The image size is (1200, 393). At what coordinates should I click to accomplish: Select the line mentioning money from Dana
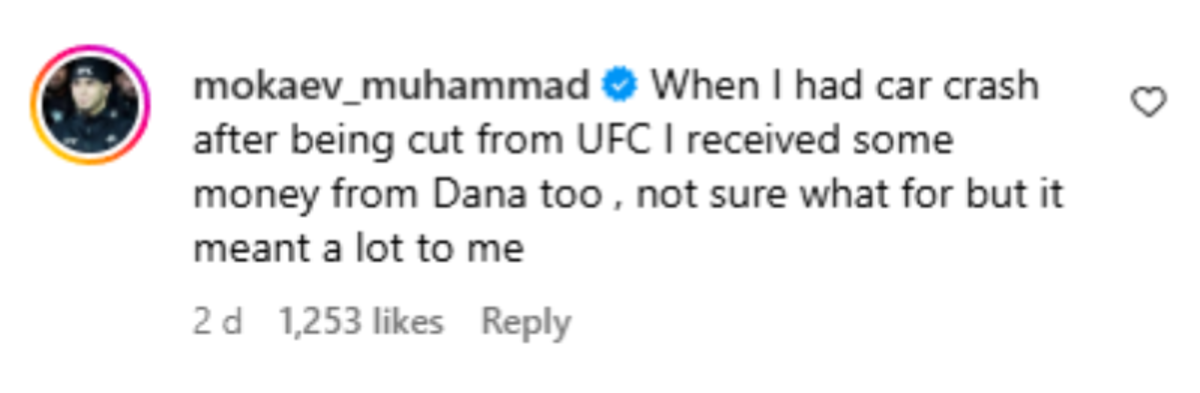627,195
